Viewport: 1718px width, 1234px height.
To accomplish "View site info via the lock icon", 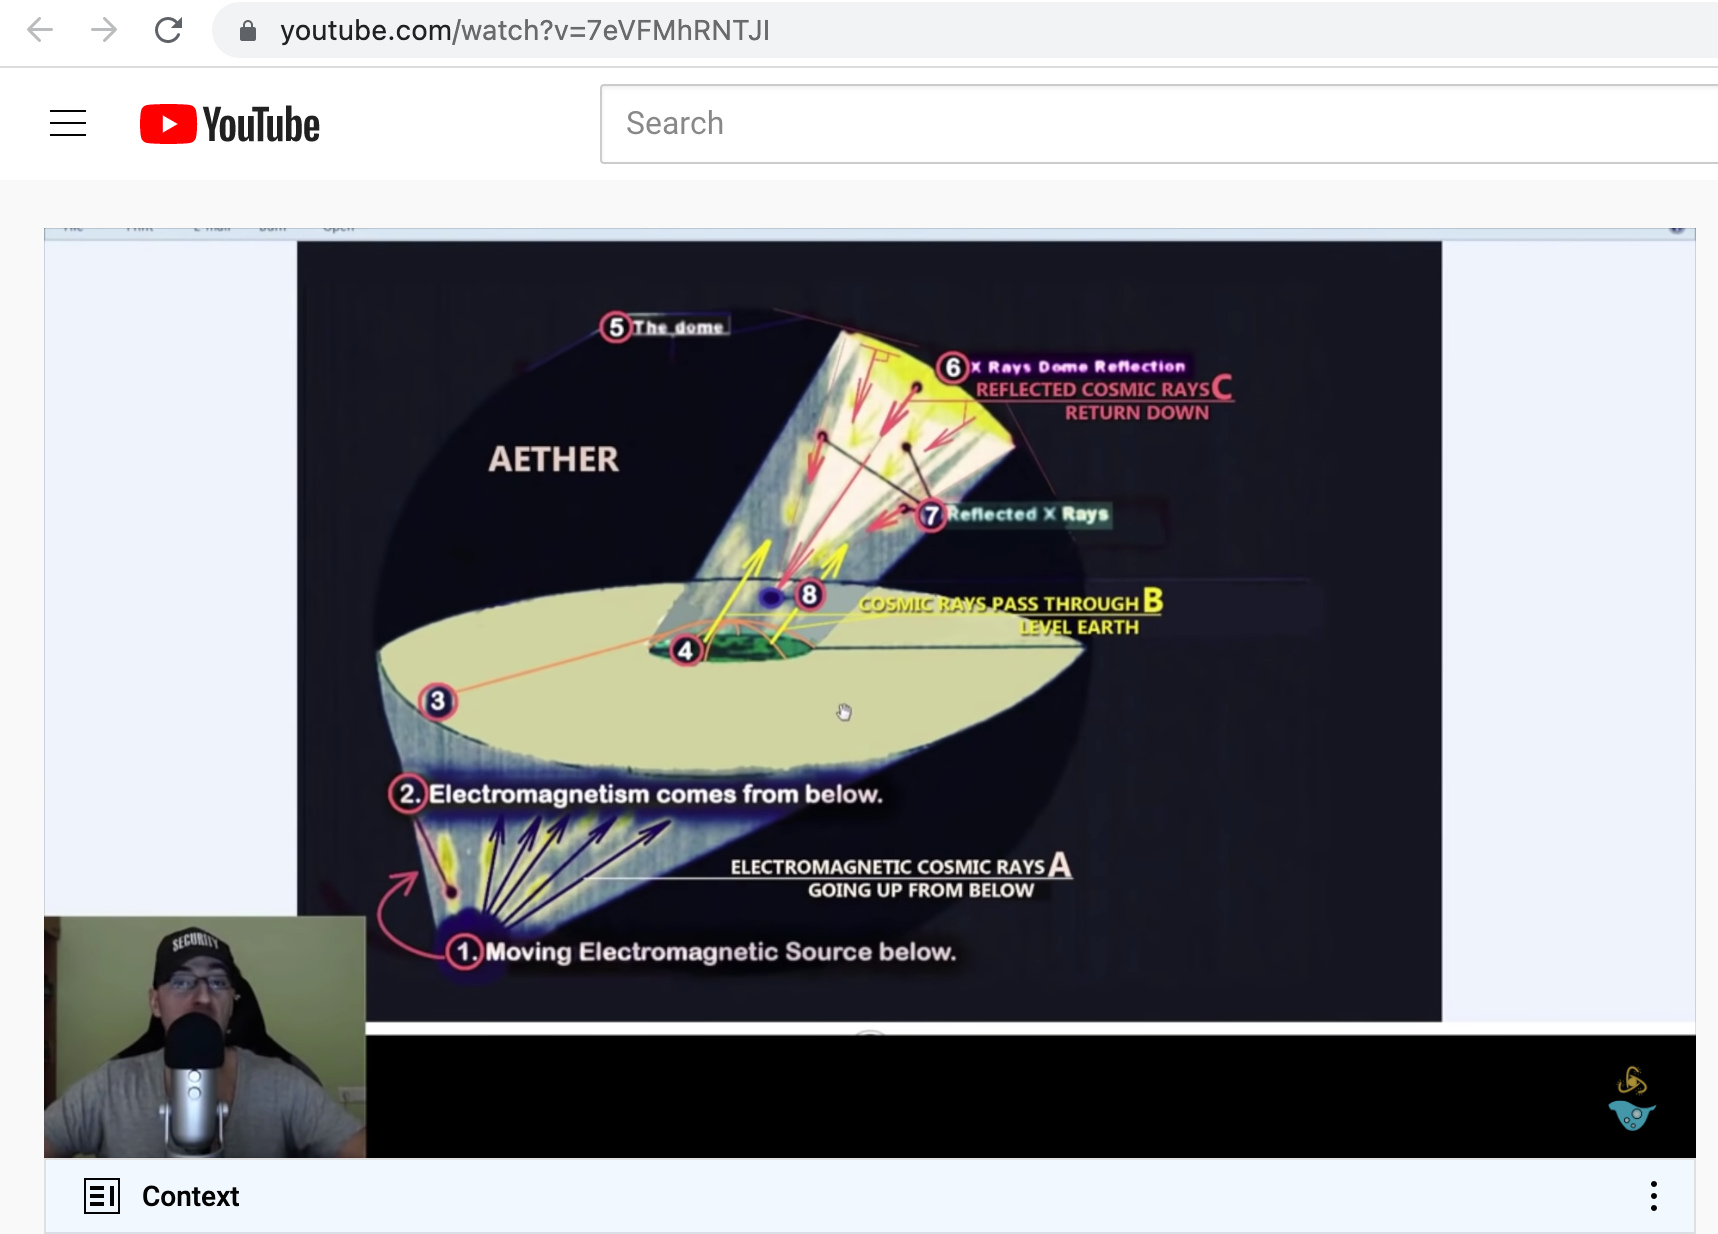I will tap(248, 31).
